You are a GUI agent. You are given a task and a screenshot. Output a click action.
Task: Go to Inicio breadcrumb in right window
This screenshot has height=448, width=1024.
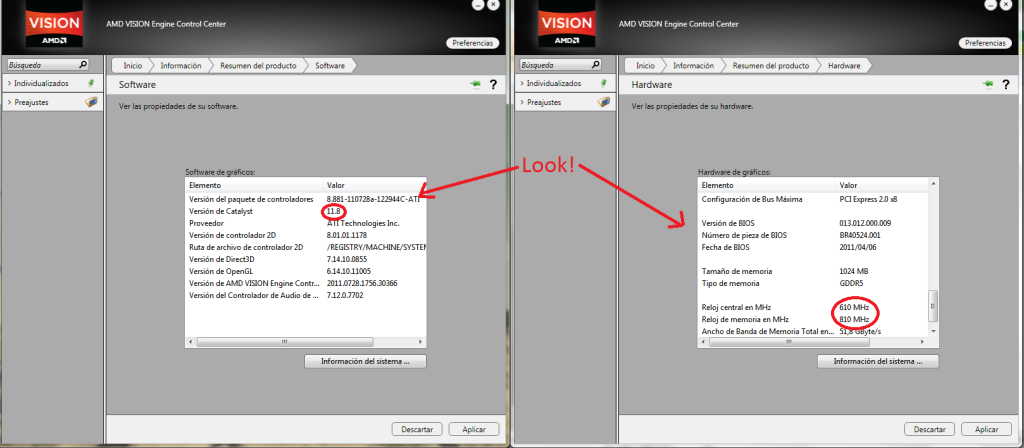point(645,65)
